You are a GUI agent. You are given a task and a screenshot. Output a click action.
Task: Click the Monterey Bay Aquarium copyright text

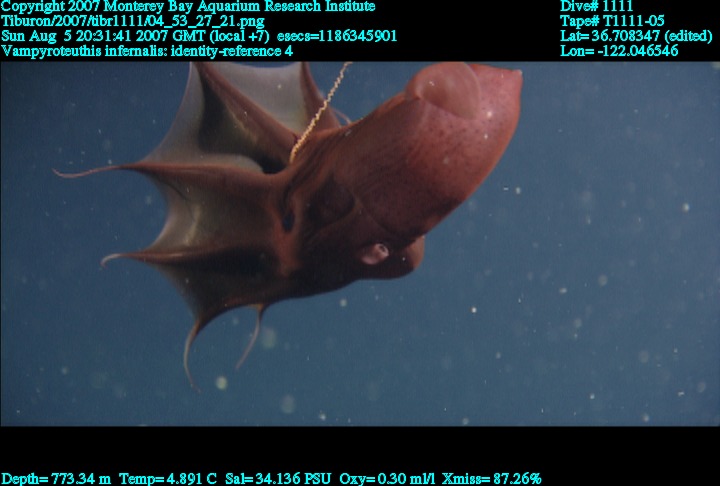point(189,7)
